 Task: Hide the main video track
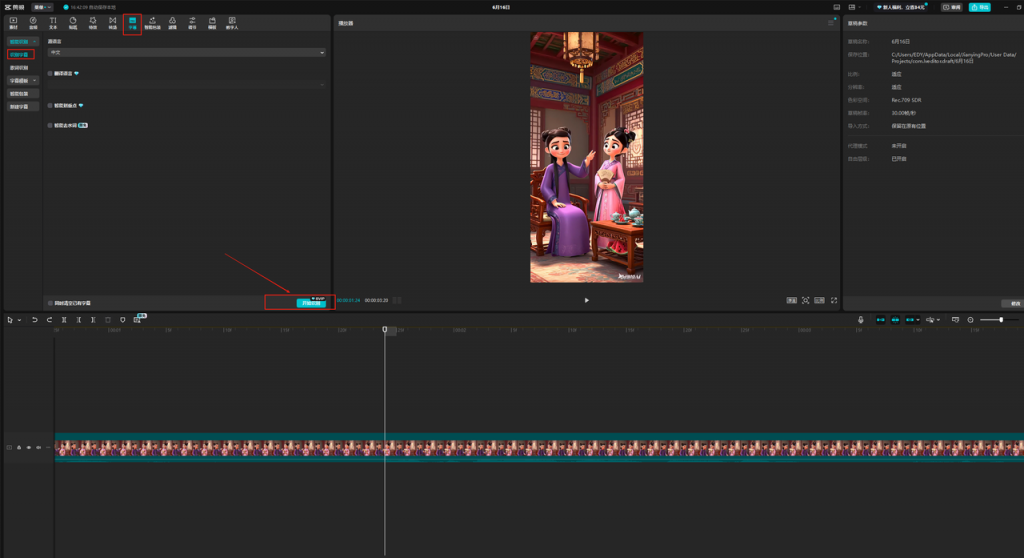[x=29, y=448]
